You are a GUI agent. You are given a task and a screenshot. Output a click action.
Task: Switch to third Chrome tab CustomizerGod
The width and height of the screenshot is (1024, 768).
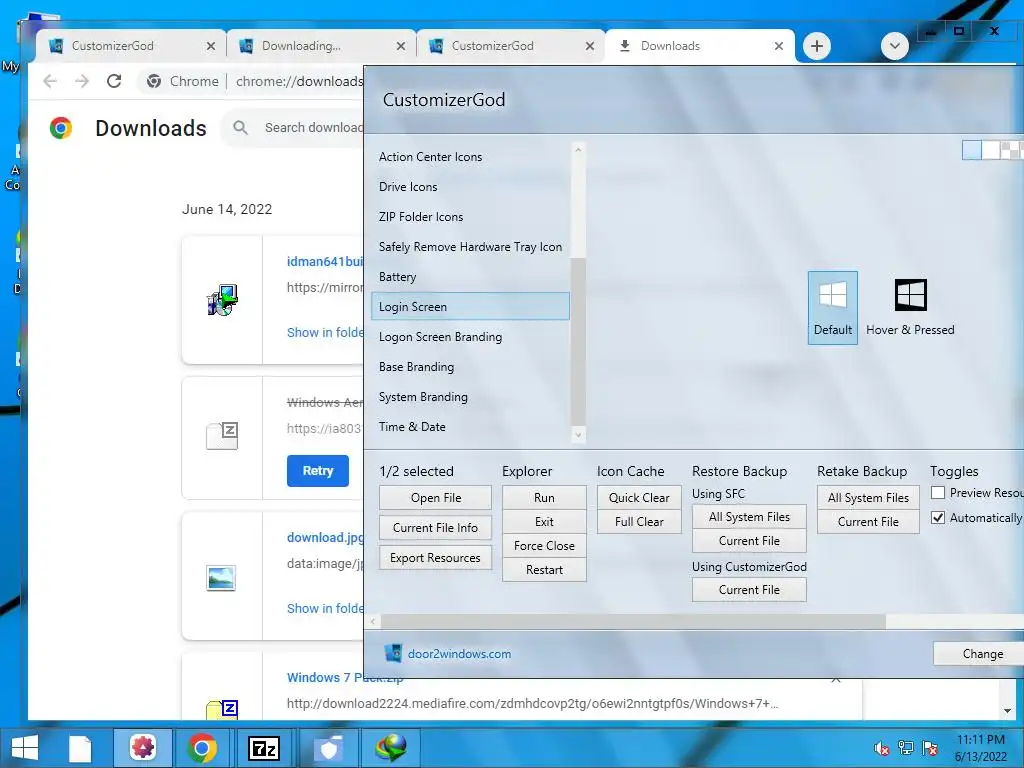(x=509, y=46)
